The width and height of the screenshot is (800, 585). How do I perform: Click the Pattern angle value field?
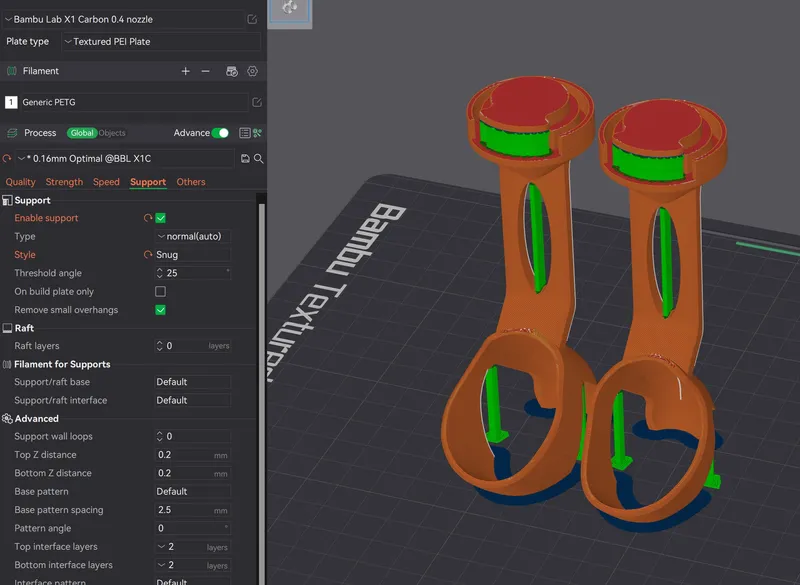193,528
